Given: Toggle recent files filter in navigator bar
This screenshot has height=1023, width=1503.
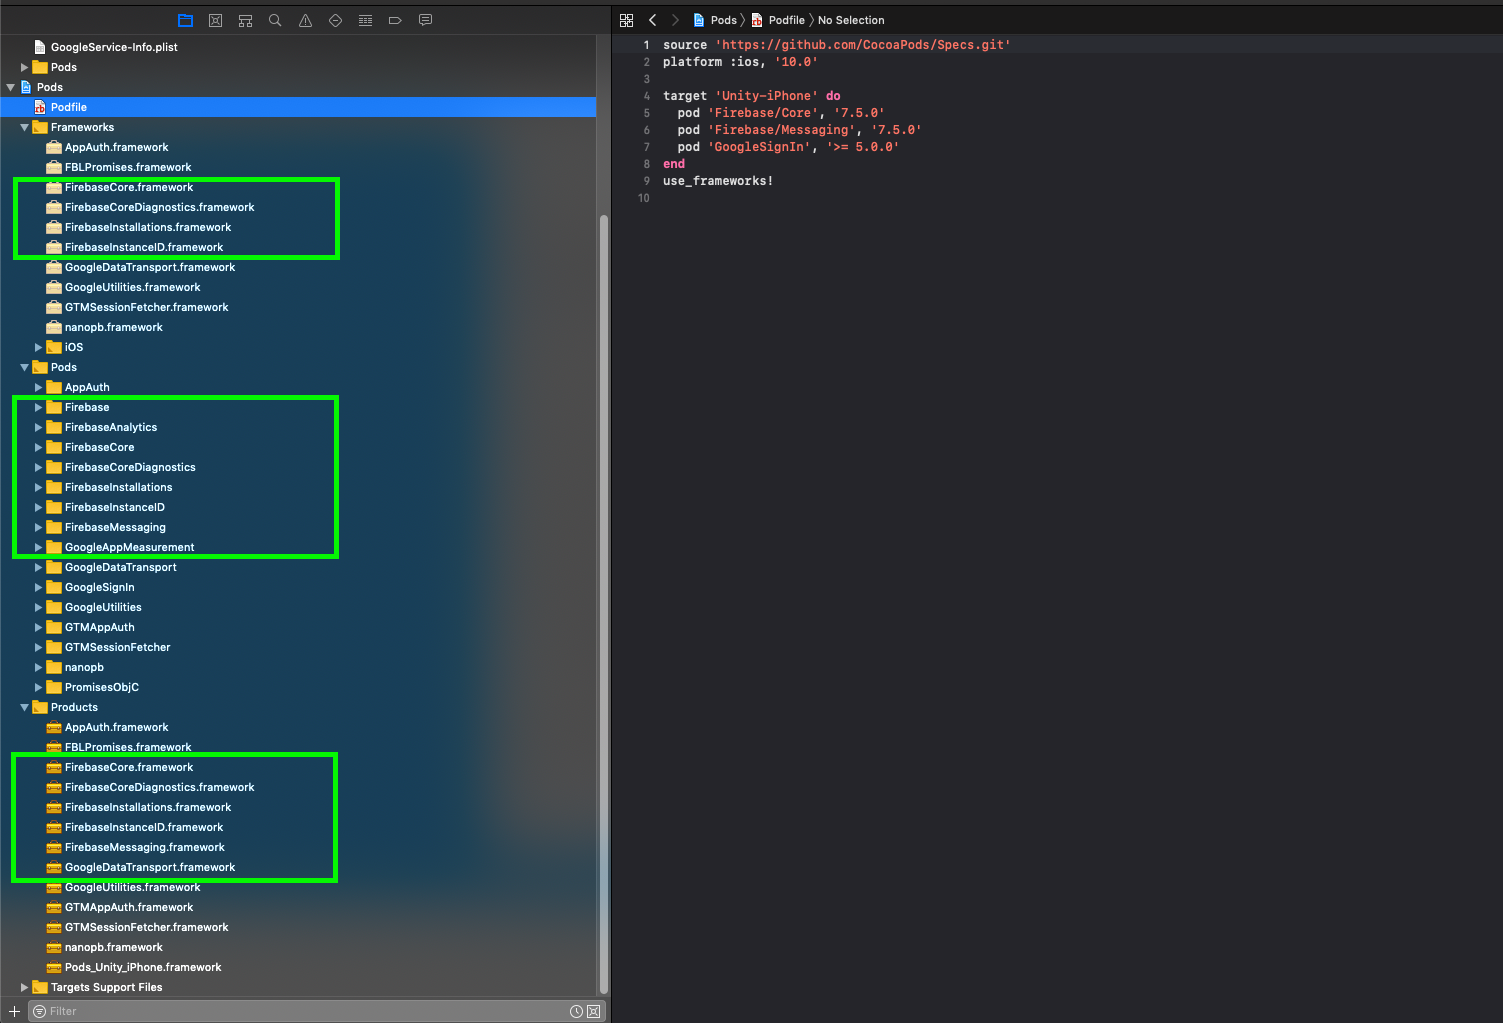Looking at the screenshot, I should point(578,1011).
